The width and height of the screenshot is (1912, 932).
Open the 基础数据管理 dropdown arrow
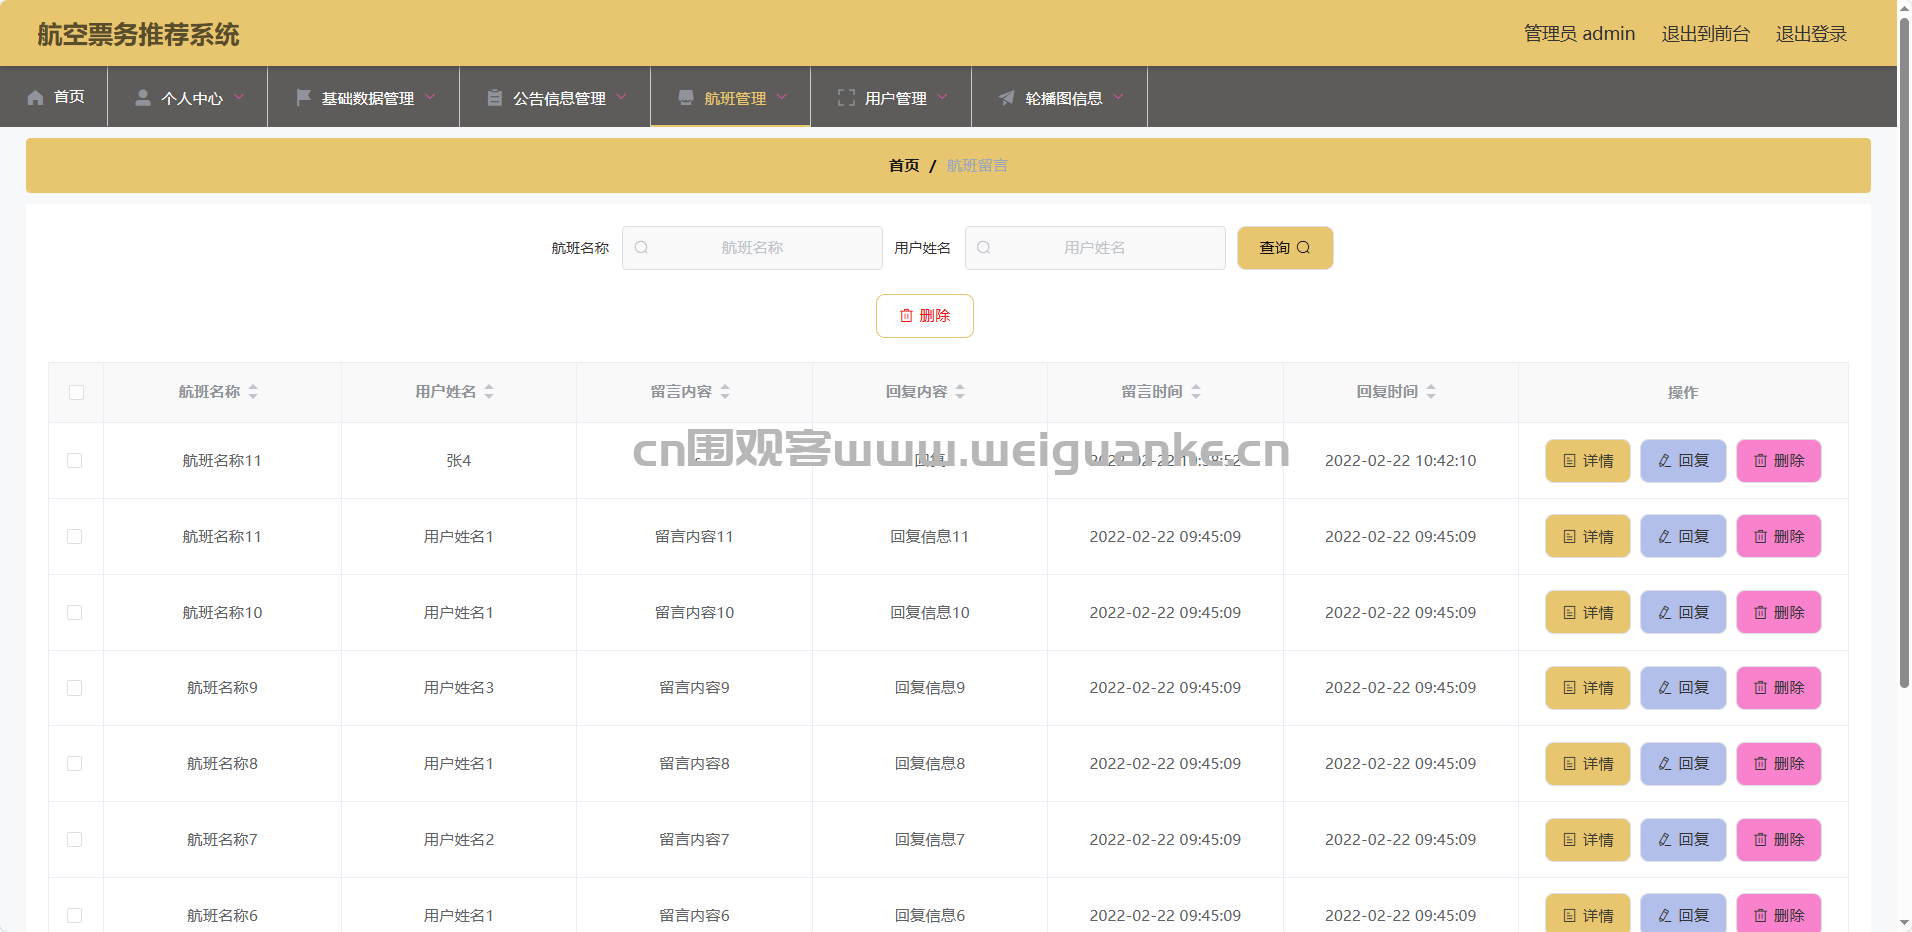(430, 97)
